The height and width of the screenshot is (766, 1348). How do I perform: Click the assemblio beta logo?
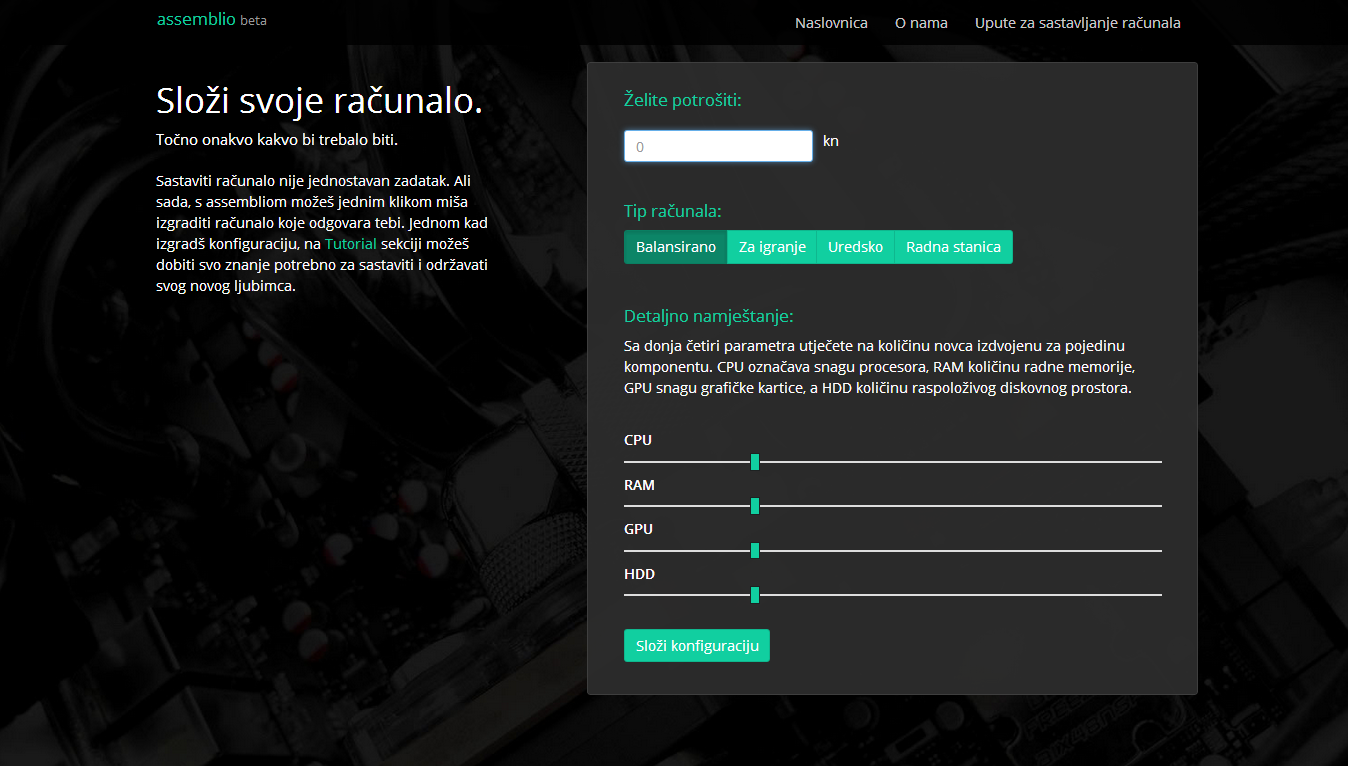tap(211, 20)
